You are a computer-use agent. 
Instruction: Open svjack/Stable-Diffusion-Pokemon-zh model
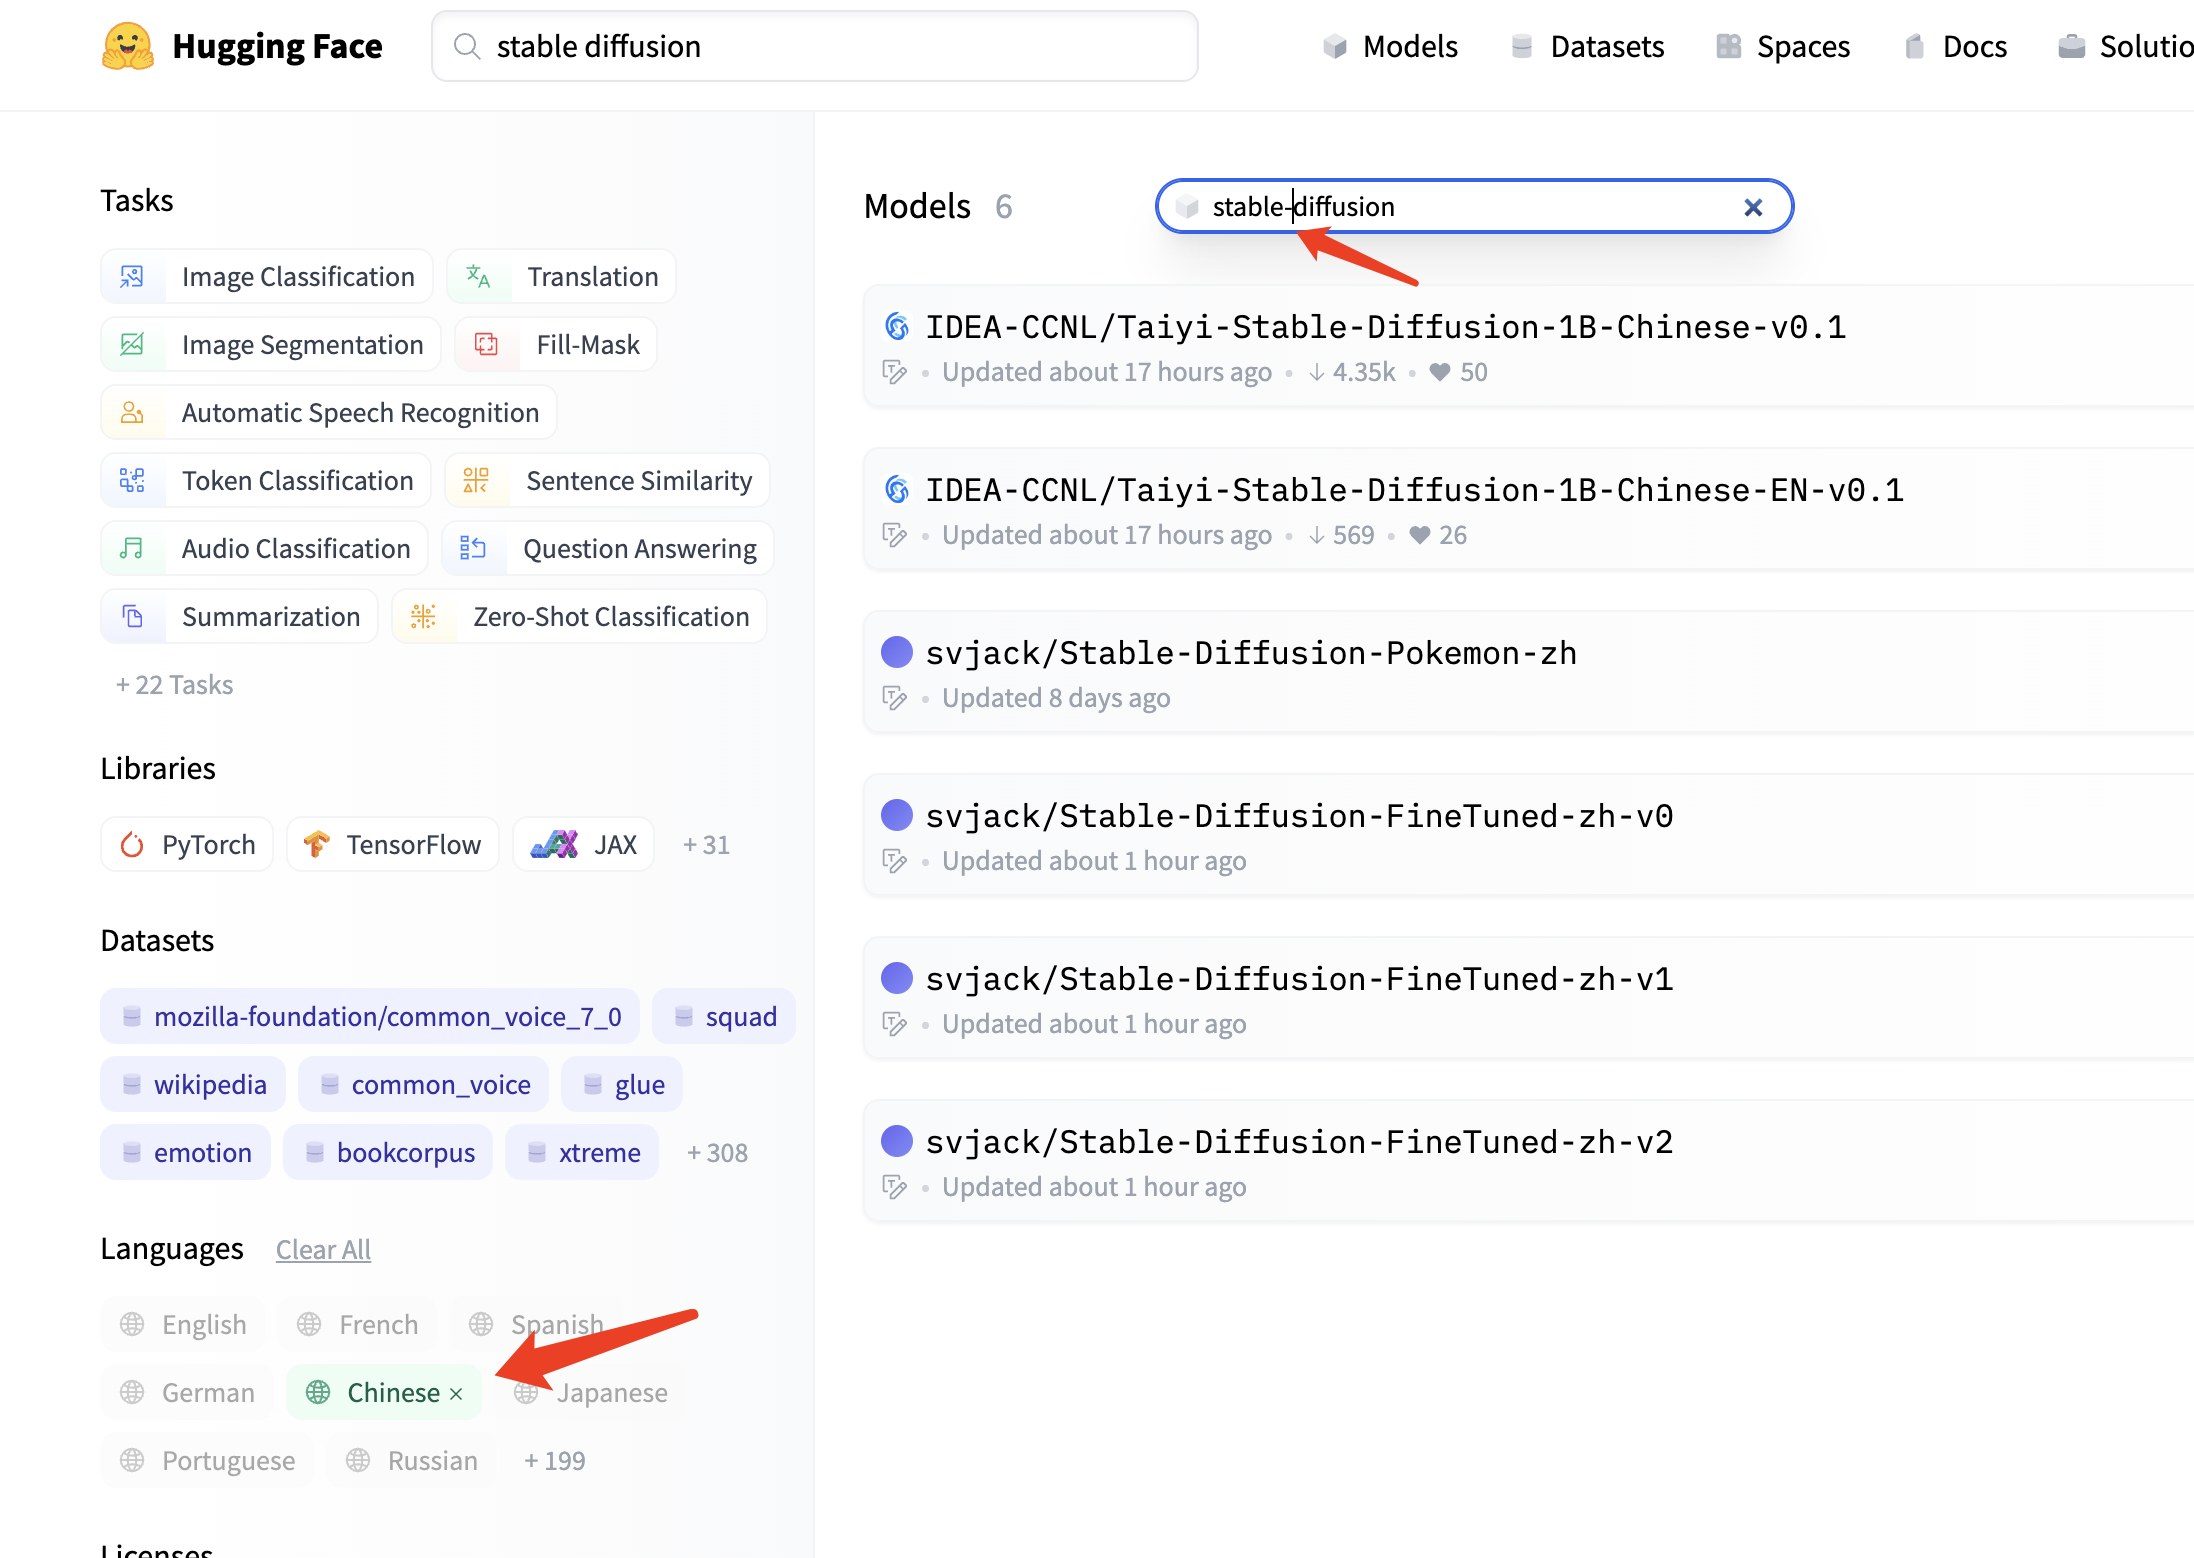(x=1251, y=653)
